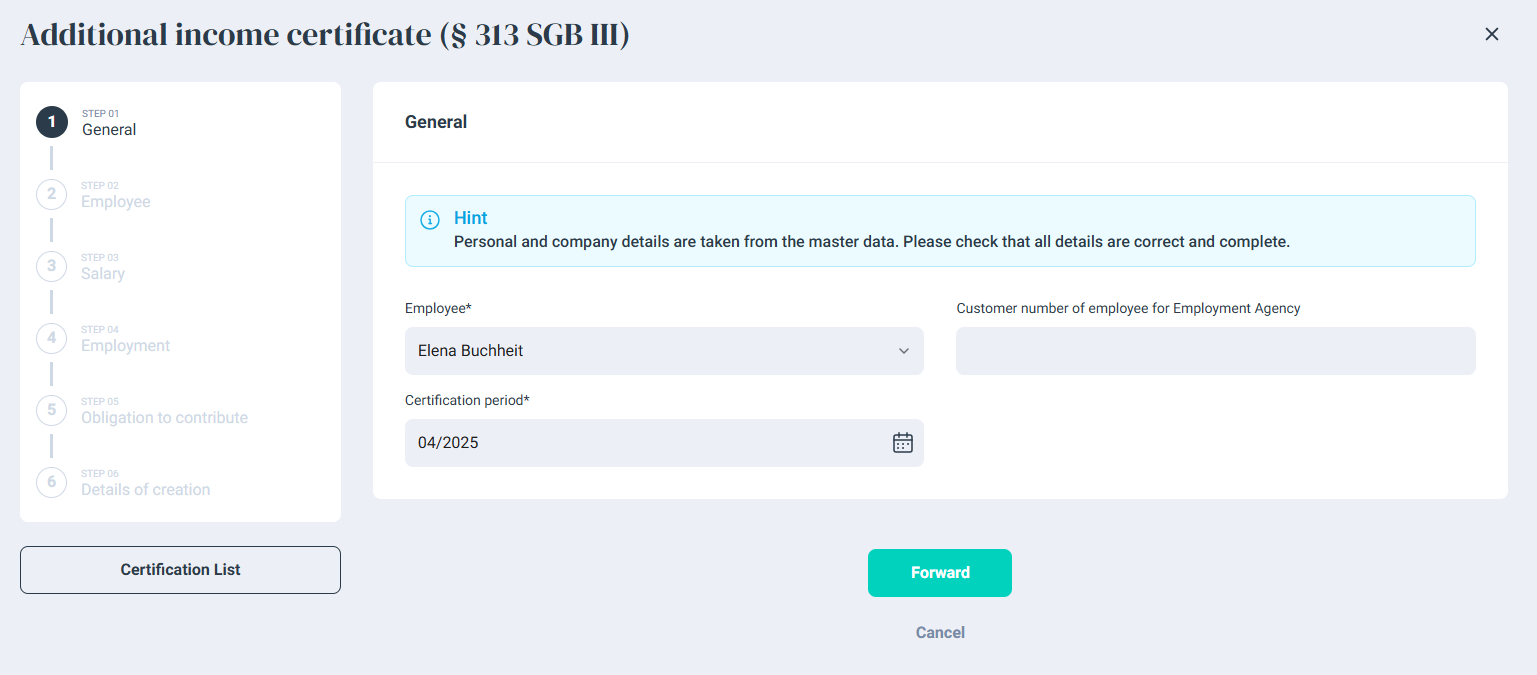Click the step 1 number circle
Screen dimensions: 1537x675
[52, 122]
